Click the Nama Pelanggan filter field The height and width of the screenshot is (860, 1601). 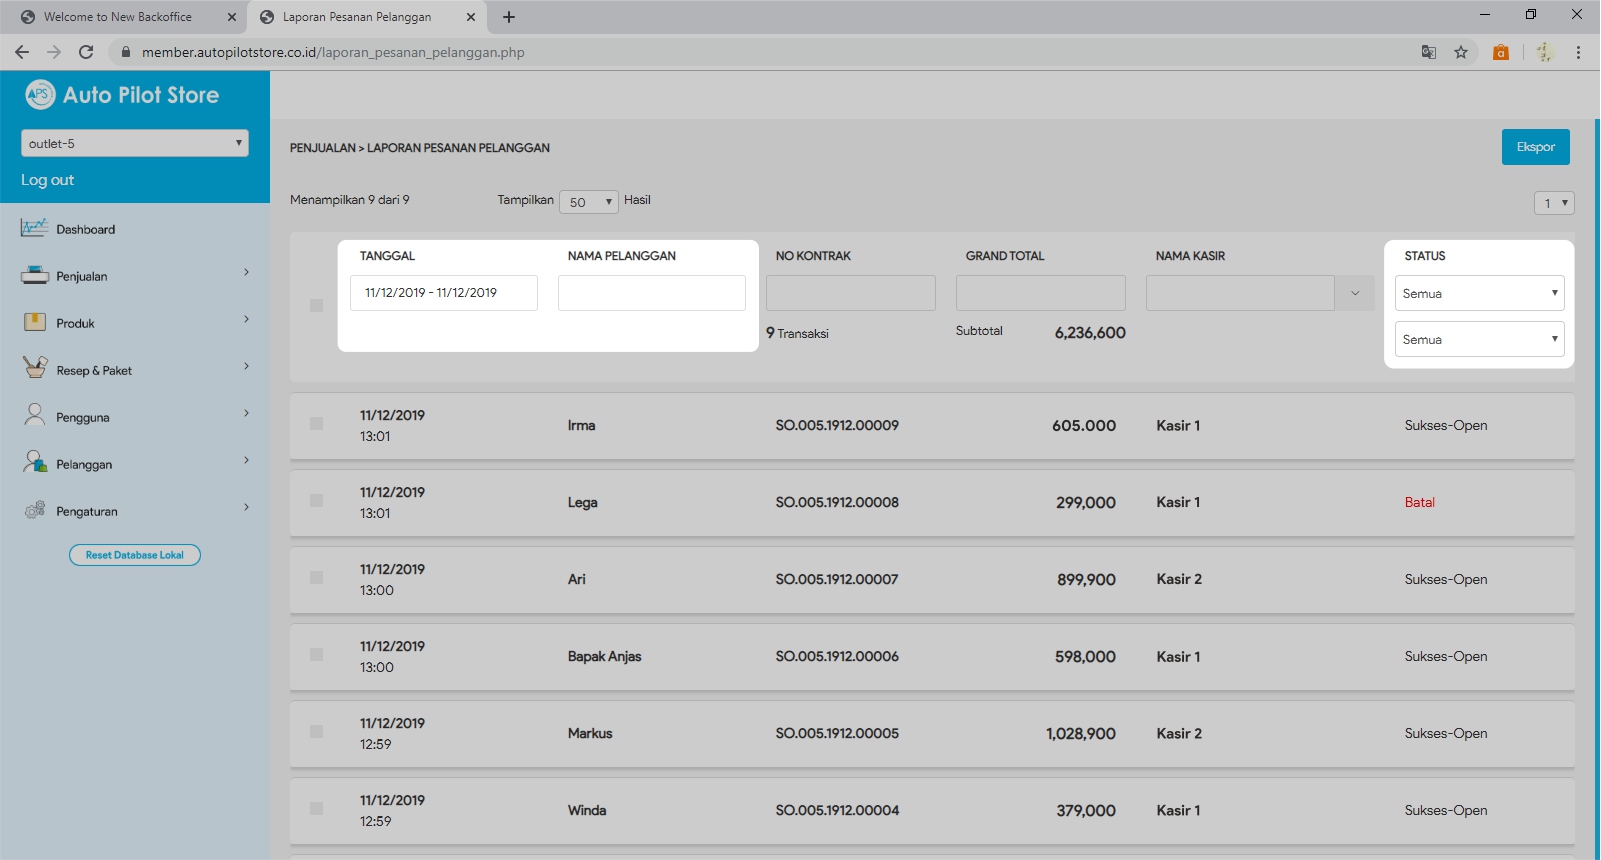(651, 293)
